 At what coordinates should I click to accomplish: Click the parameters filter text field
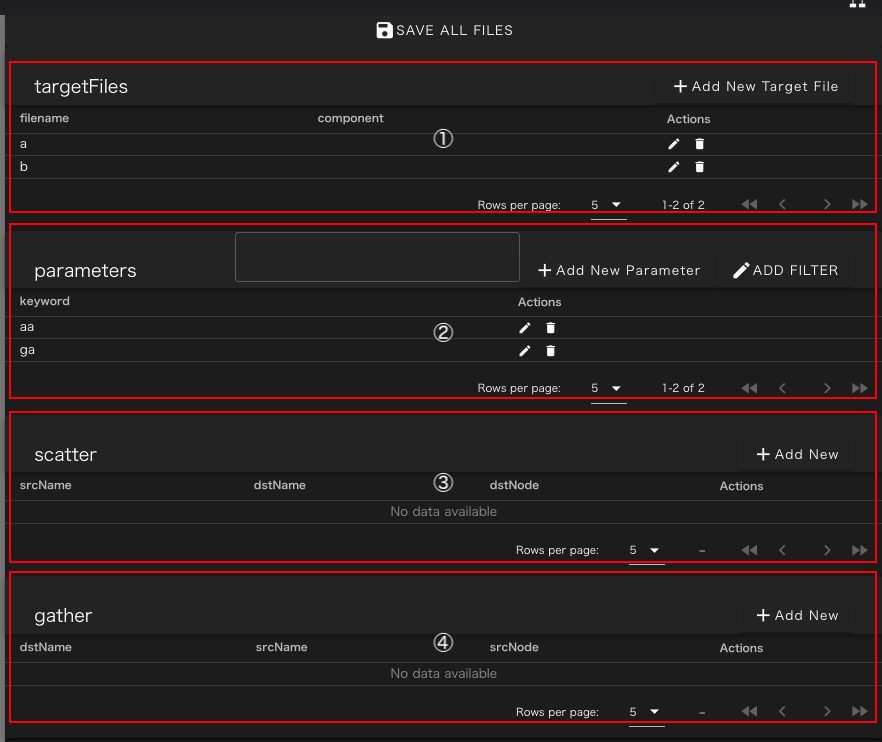point(377,257)
